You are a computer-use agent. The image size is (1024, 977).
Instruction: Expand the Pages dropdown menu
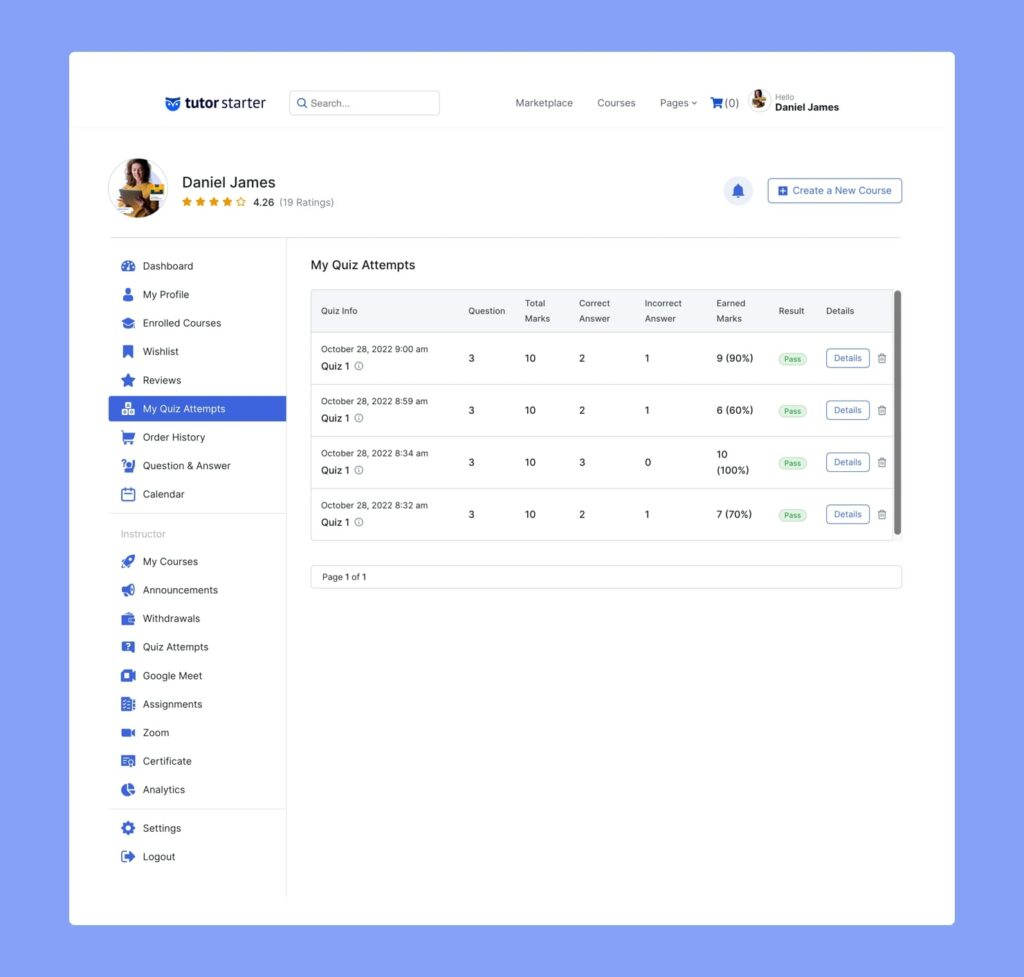click(677, 102)
